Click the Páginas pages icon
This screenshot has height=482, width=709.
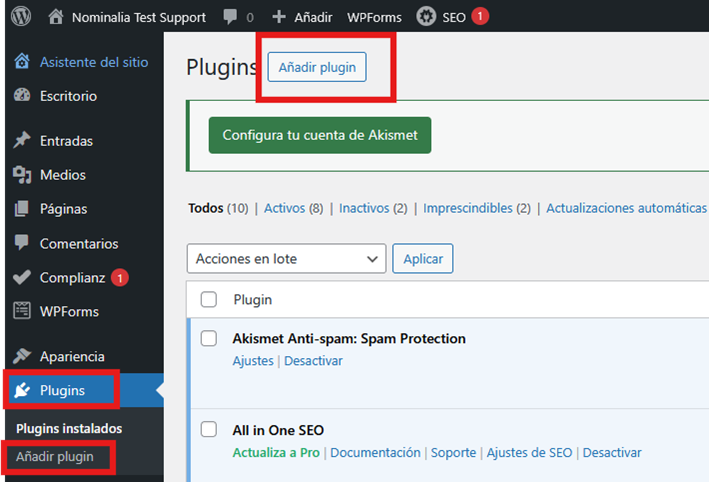[x=22, y=208]
